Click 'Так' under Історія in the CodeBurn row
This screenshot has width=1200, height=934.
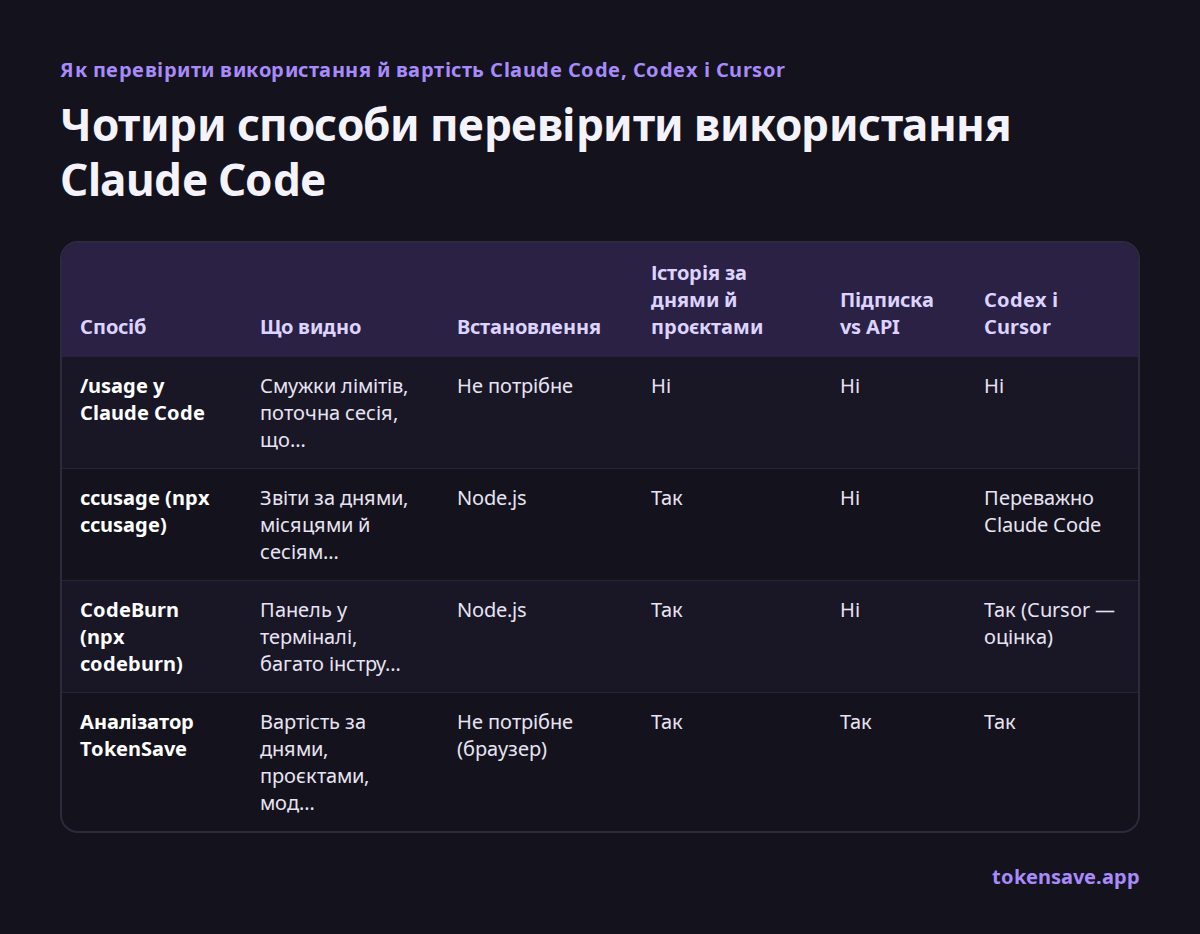667,610
